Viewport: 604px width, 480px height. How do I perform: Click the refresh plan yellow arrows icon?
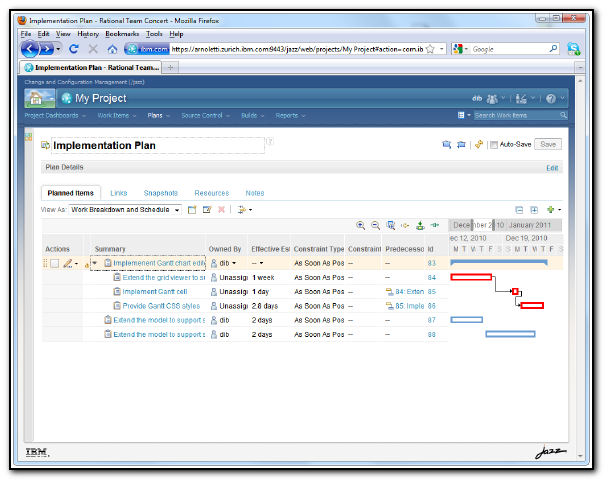coord(479,144)
